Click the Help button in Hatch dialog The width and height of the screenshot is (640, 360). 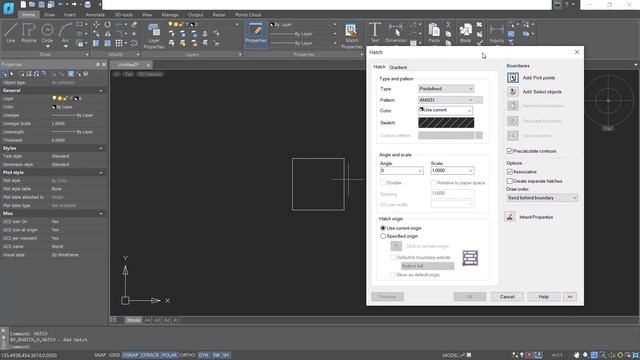pos(543,297)
